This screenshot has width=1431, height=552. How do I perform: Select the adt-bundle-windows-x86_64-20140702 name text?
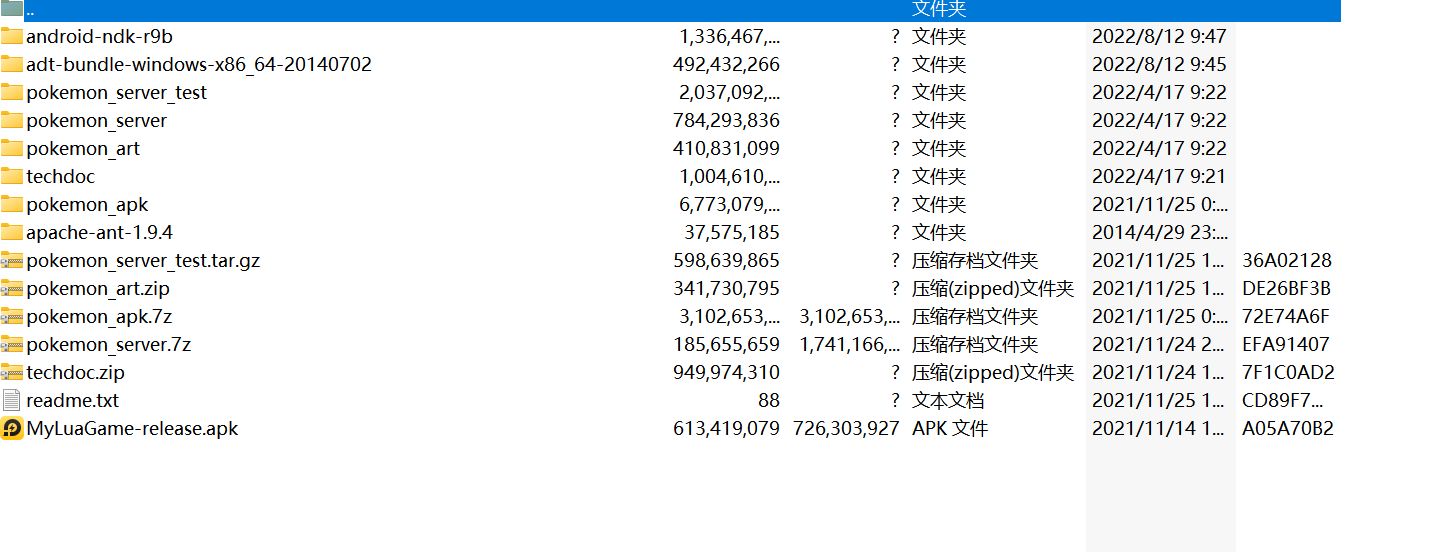tap(199, 65)
